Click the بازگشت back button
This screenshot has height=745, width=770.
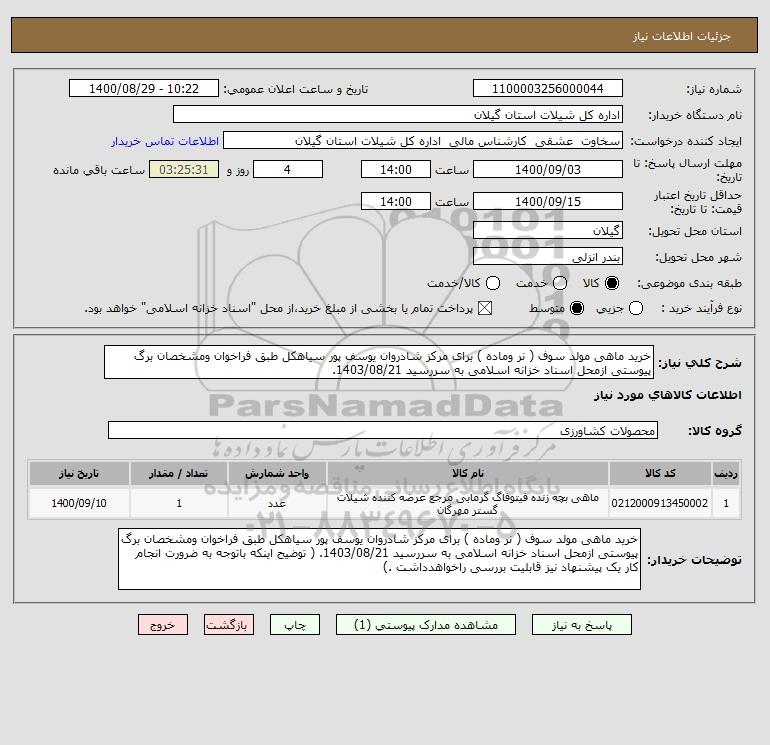229,625
